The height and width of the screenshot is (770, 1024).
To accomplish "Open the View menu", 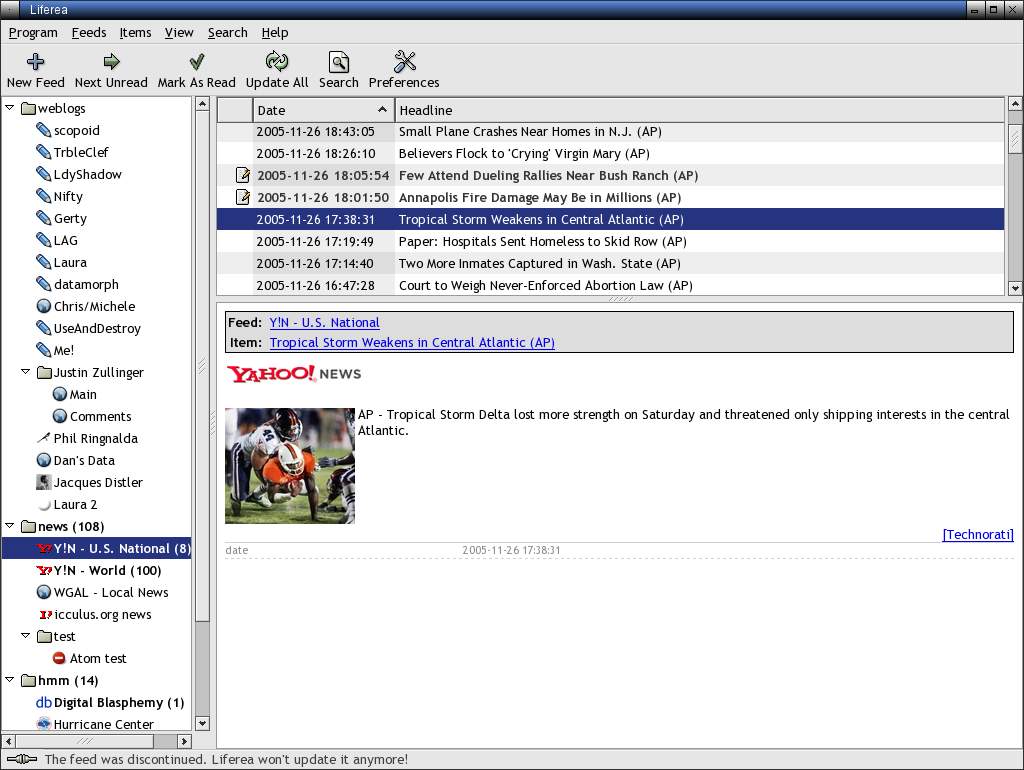I will 179,33.
